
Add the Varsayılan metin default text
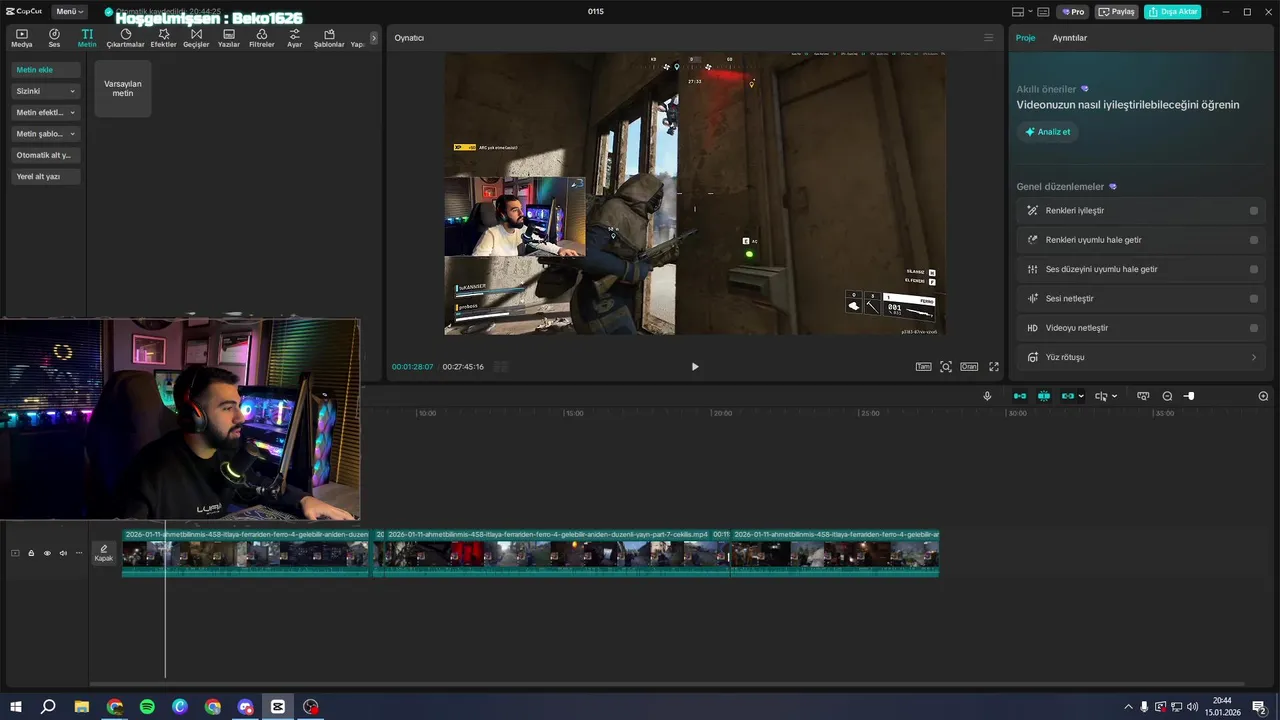tap(123, 88)
